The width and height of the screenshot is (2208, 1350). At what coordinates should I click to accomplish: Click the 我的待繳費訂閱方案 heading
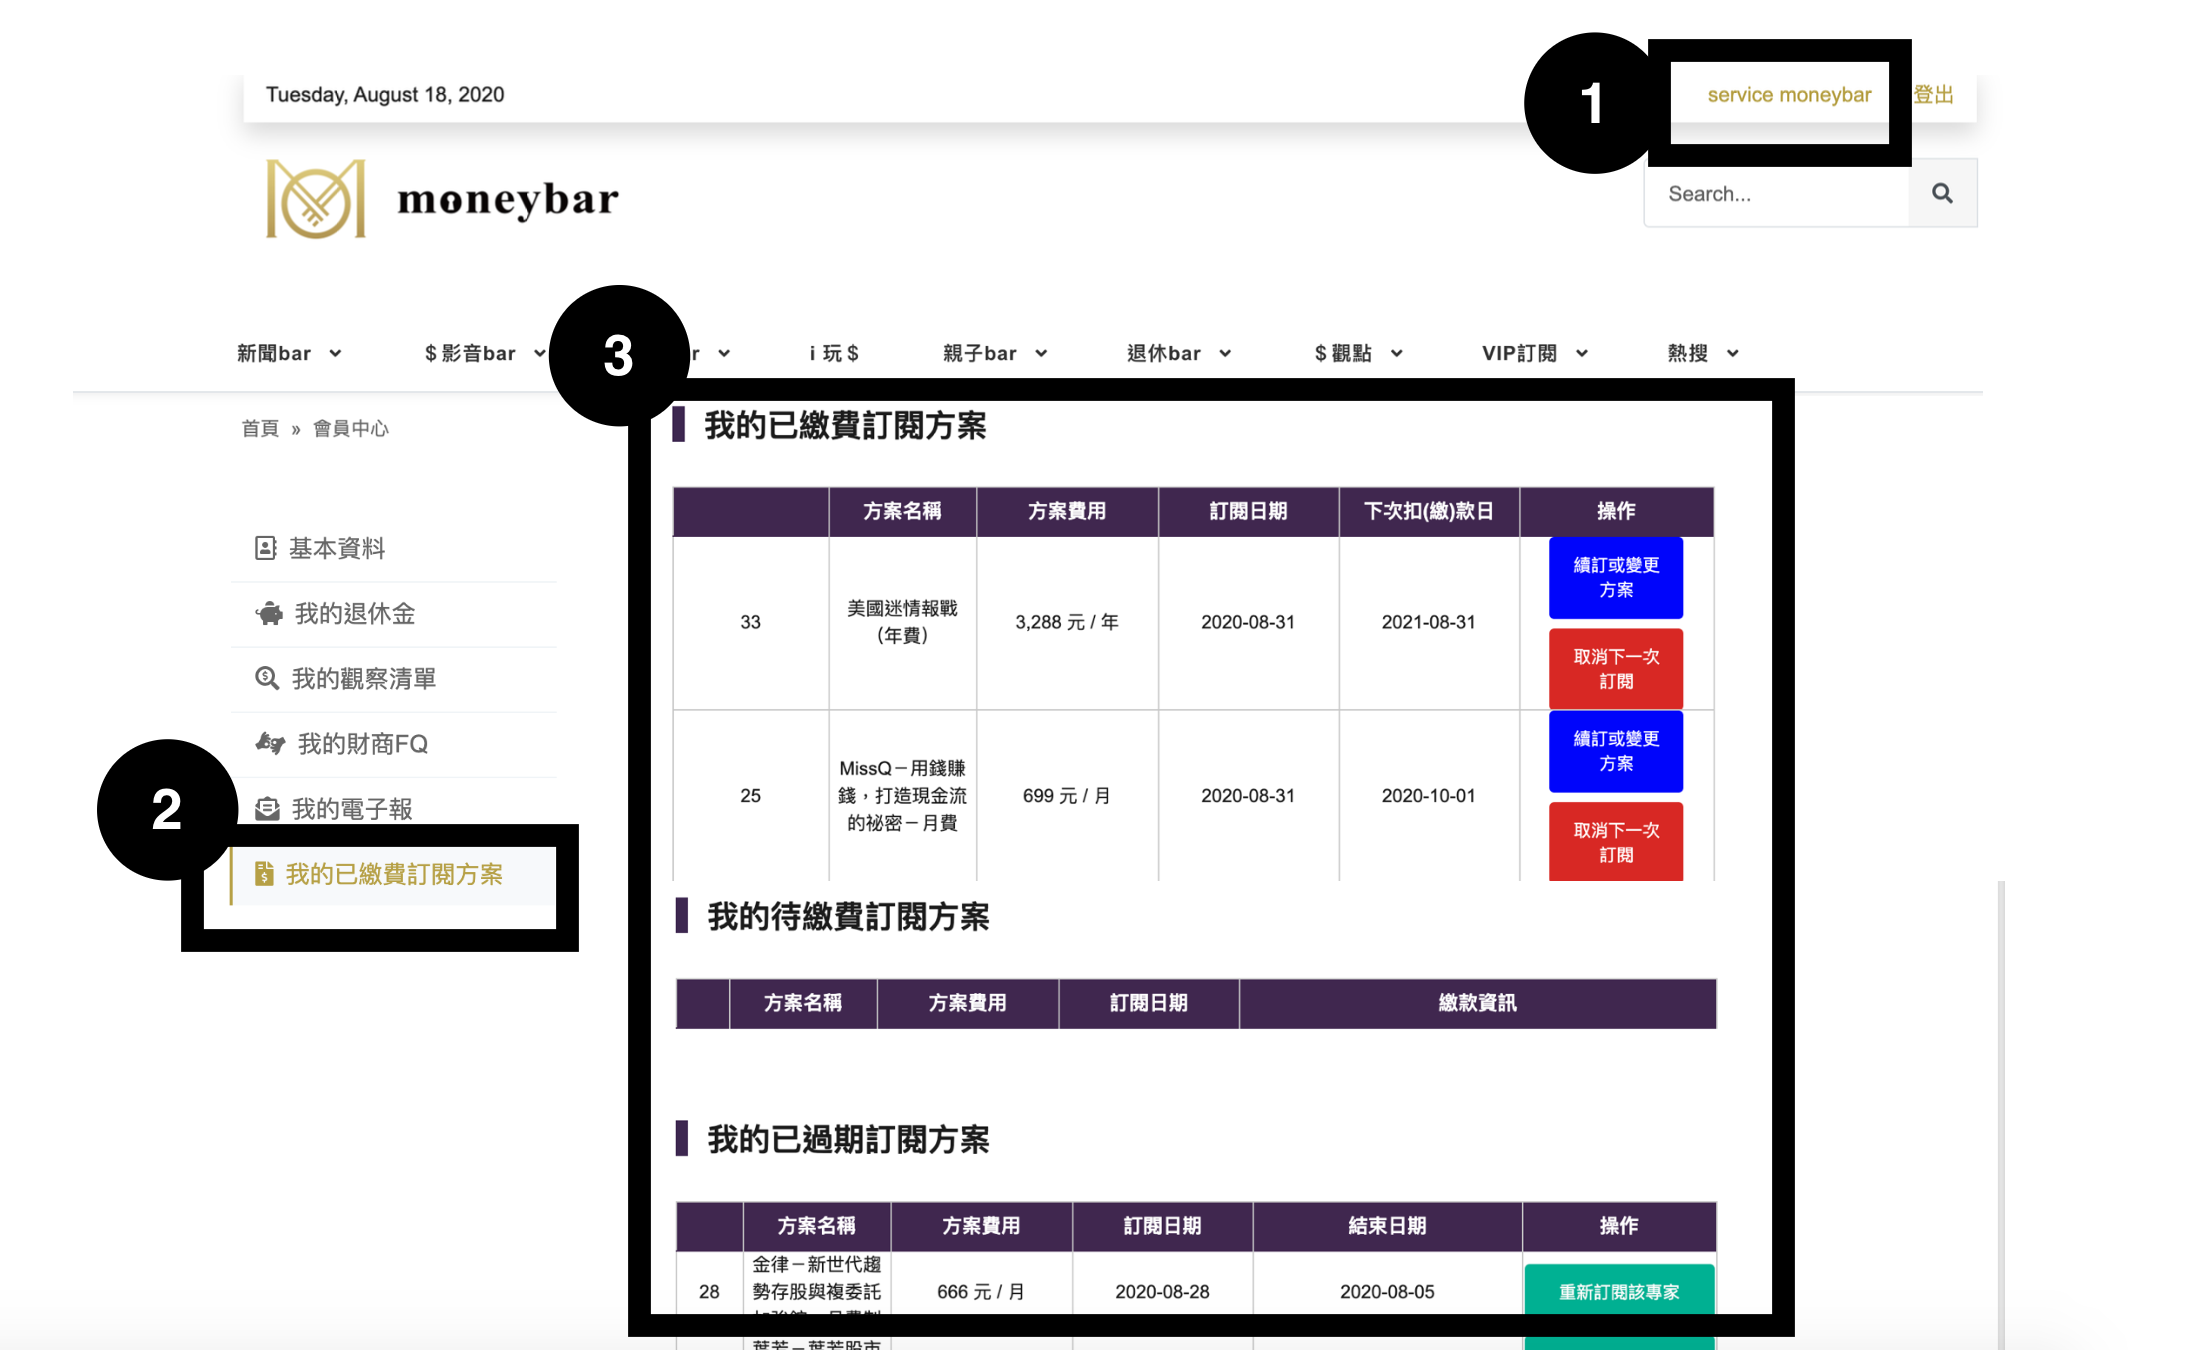[848, 916]
